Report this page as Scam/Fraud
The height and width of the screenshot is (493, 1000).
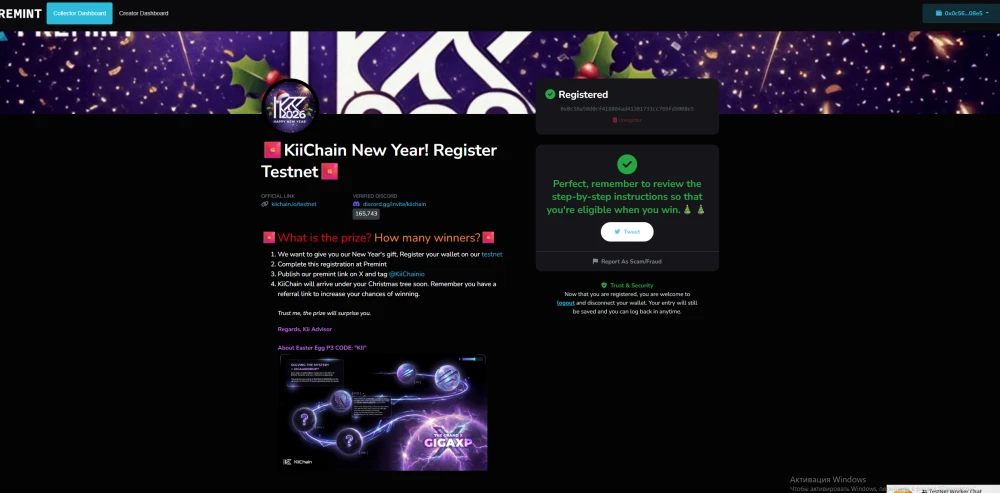pos(627,261)
